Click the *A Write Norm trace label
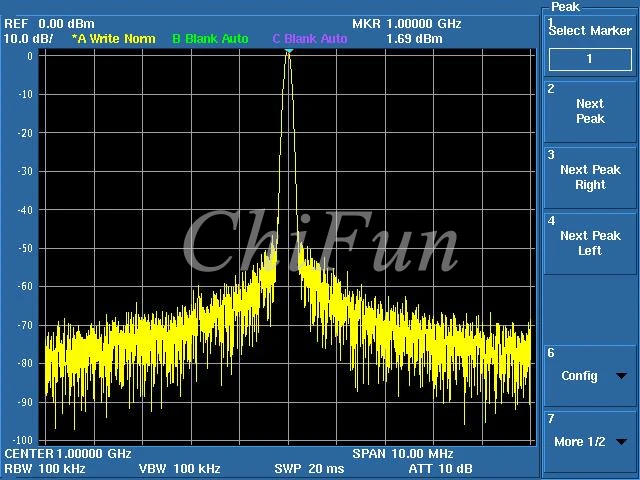640x480 pixels. click(113, 39)
